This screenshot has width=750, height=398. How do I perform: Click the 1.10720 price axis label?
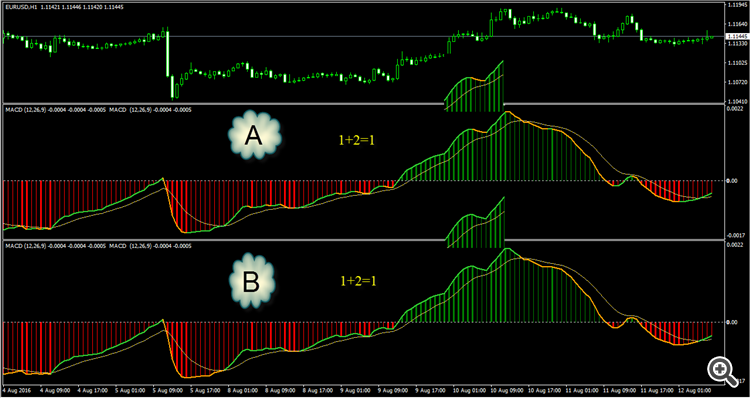(x=738, y=83)
